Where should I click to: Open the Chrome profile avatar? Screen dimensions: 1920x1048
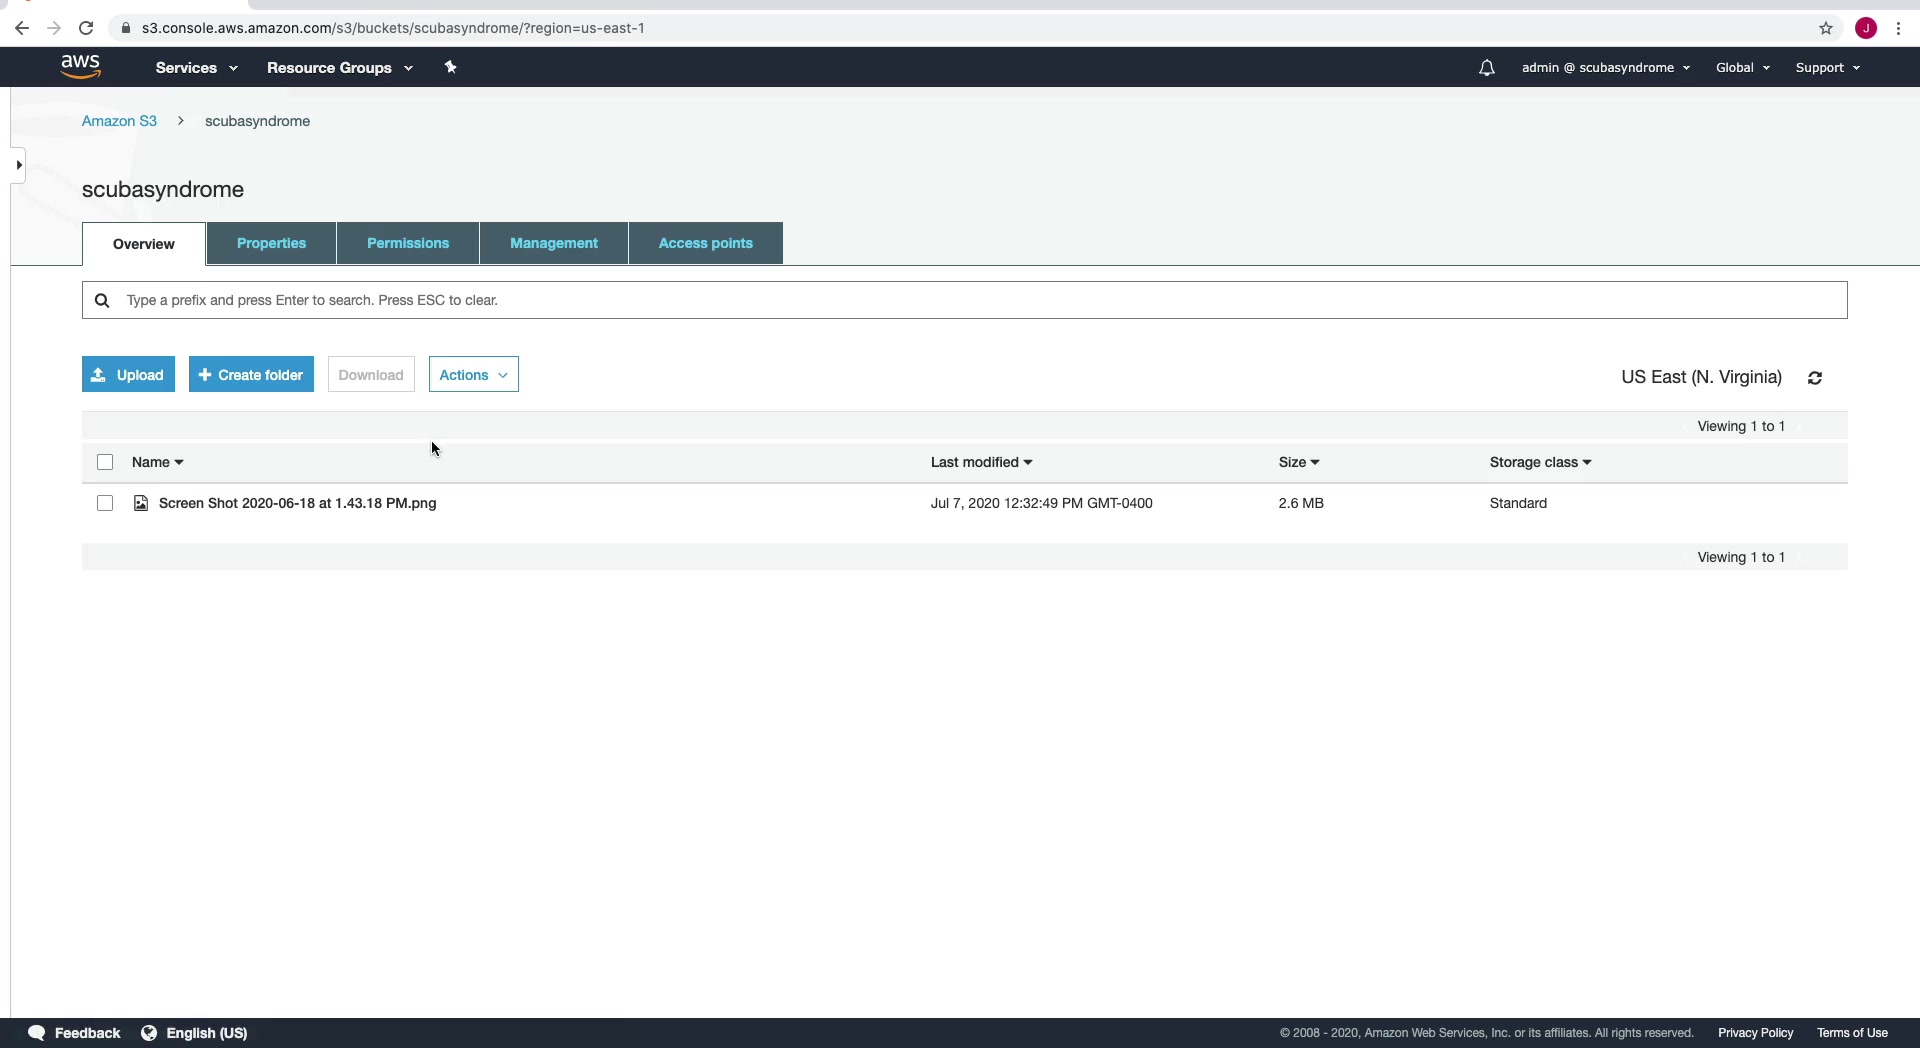pyautogui.click(x=1866, y=28)
